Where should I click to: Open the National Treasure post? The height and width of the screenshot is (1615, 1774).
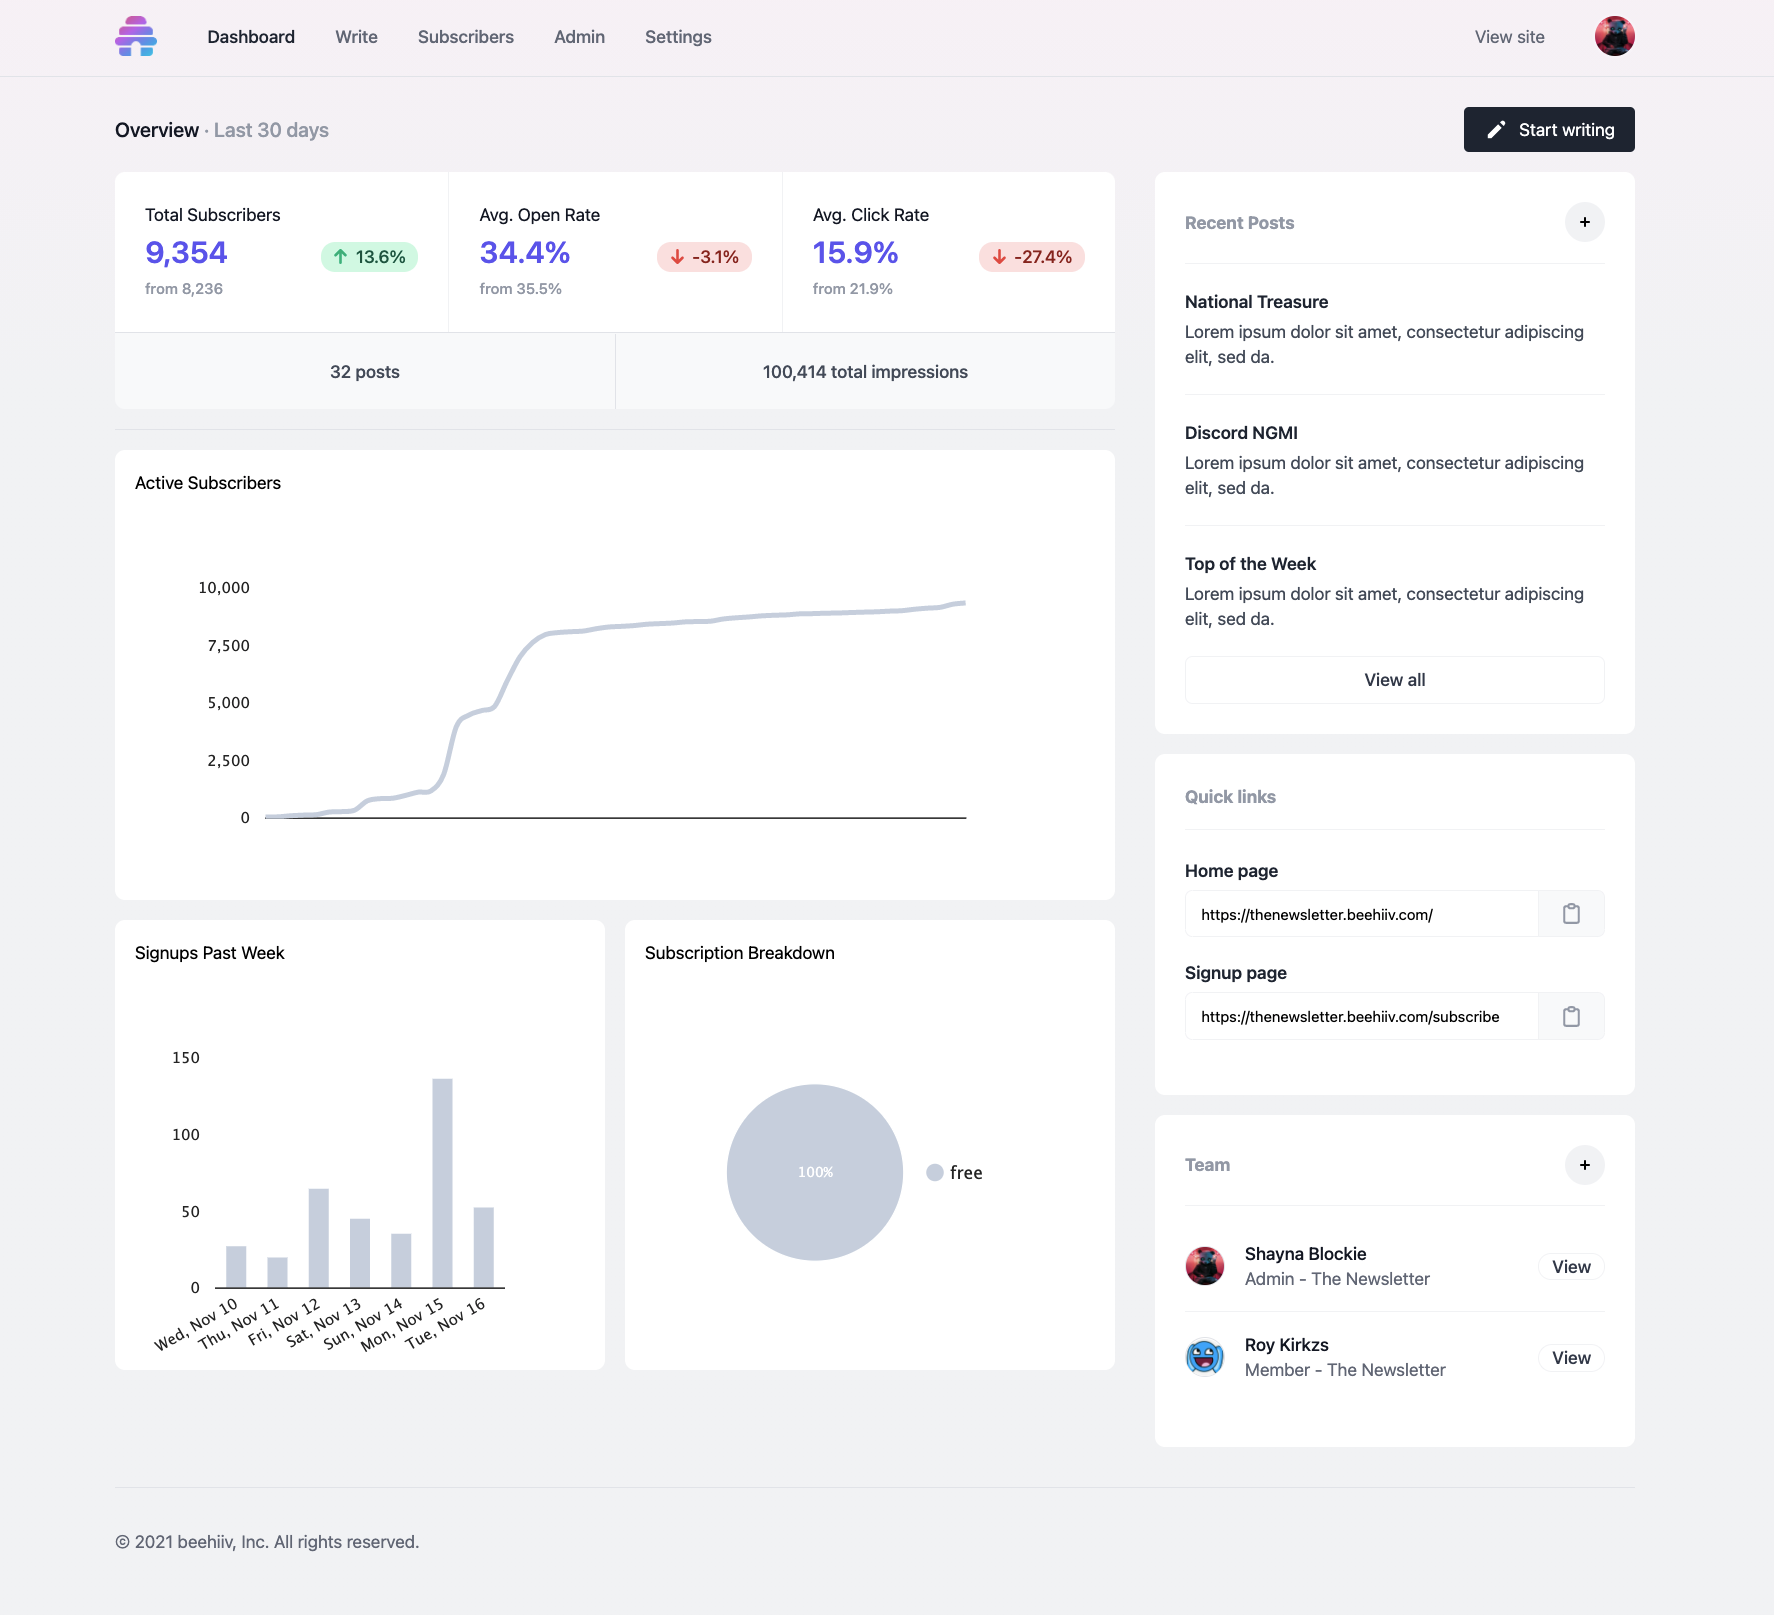(x=1256, y=302)
